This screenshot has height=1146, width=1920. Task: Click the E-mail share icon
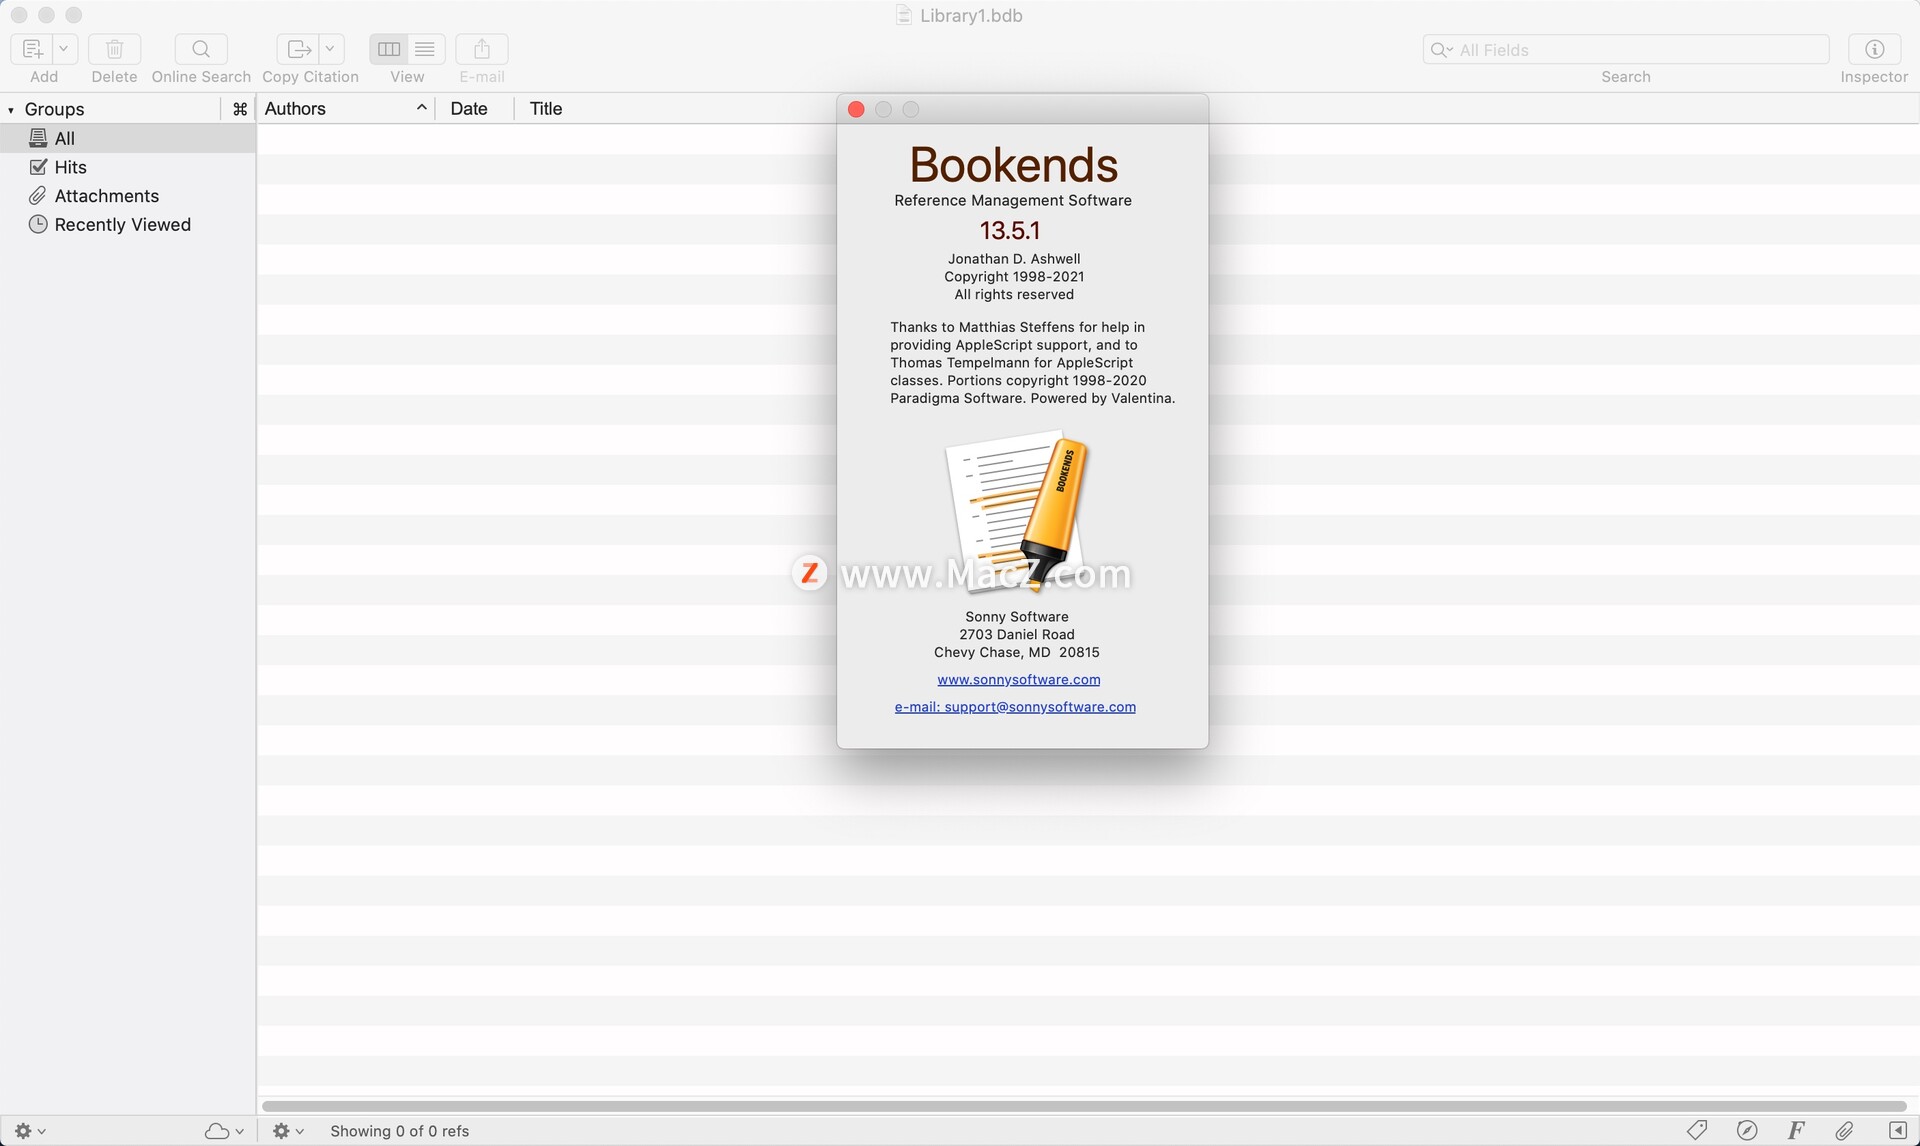(x=482, y=49)
